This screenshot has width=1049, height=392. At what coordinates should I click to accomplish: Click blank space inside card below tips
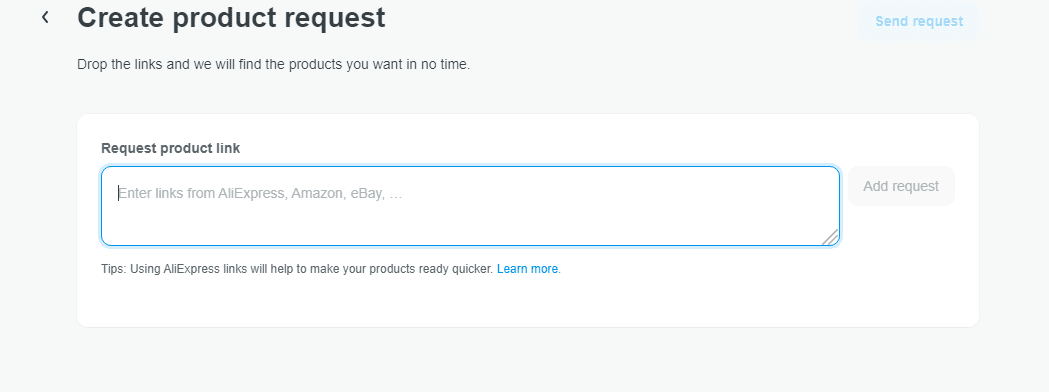pos(527,302)
